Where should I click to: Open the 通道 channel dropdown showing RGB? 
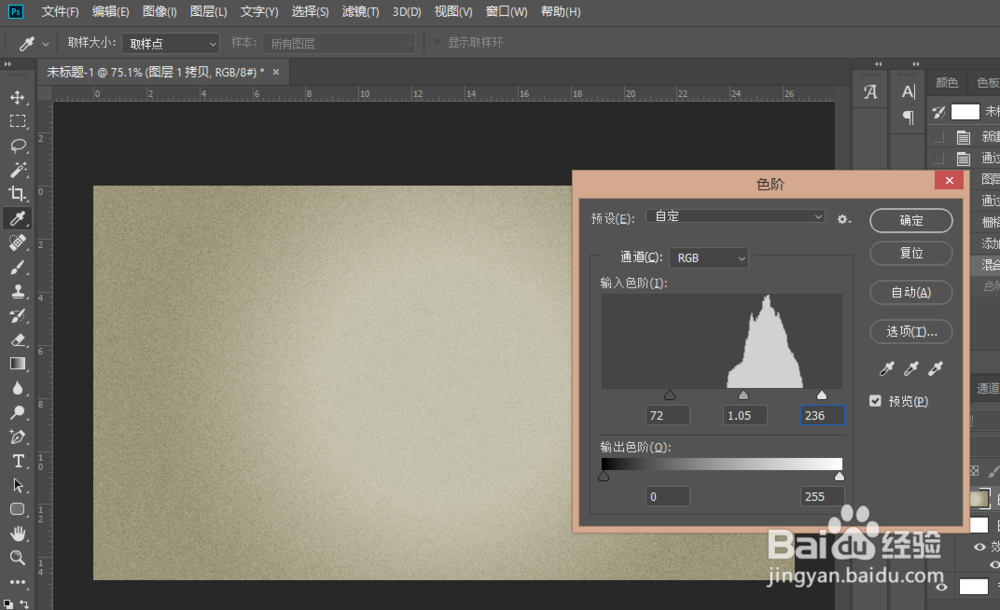[x=708, y=257]
